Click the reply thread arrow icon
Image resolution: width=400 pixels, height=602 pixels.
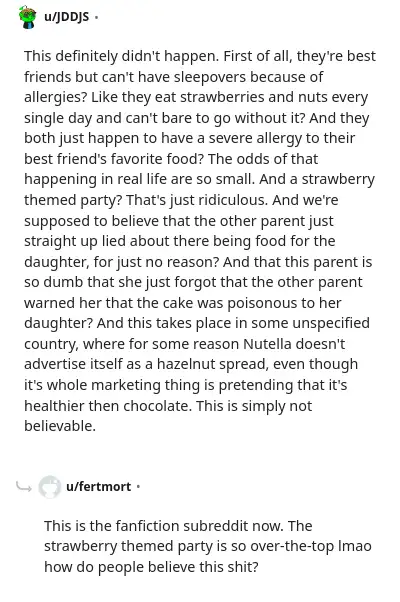24,487
